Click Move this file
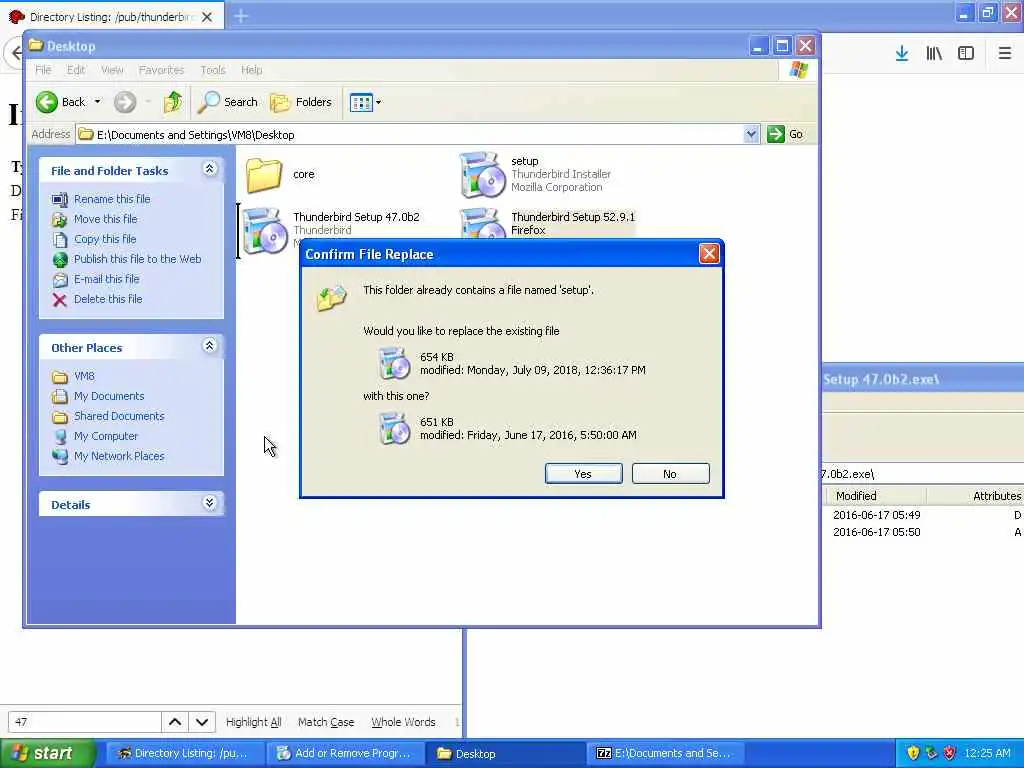Screen dimensions: 1024x768 (x=105, y=219)
